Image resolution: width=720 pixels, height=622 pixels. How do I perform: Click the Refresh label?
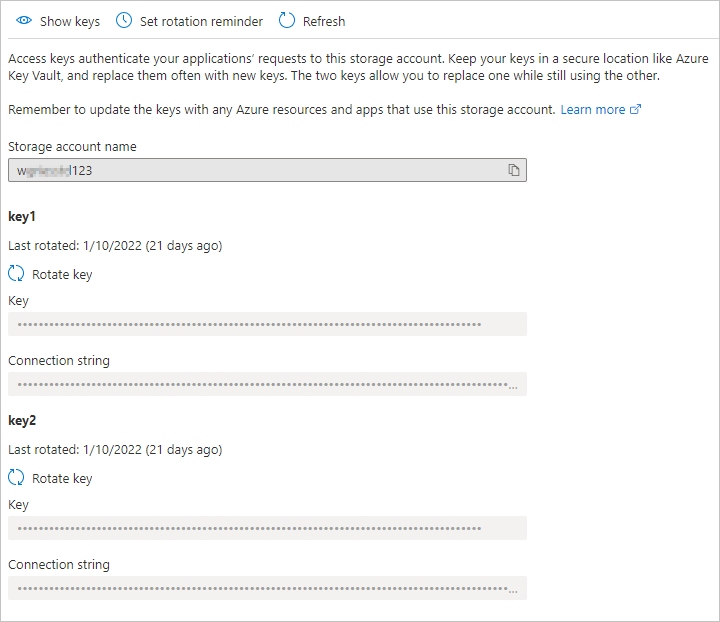pyautogui.click(x=324, y=22)
